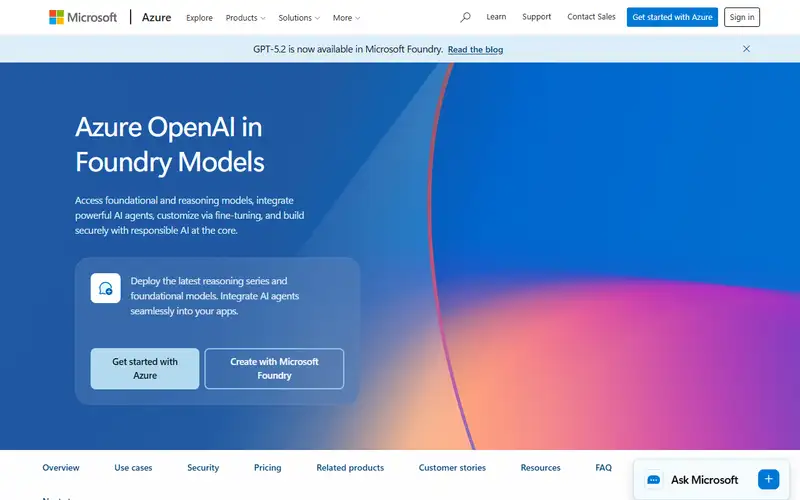Click header Get started with Azure button

tap(672, 17)
